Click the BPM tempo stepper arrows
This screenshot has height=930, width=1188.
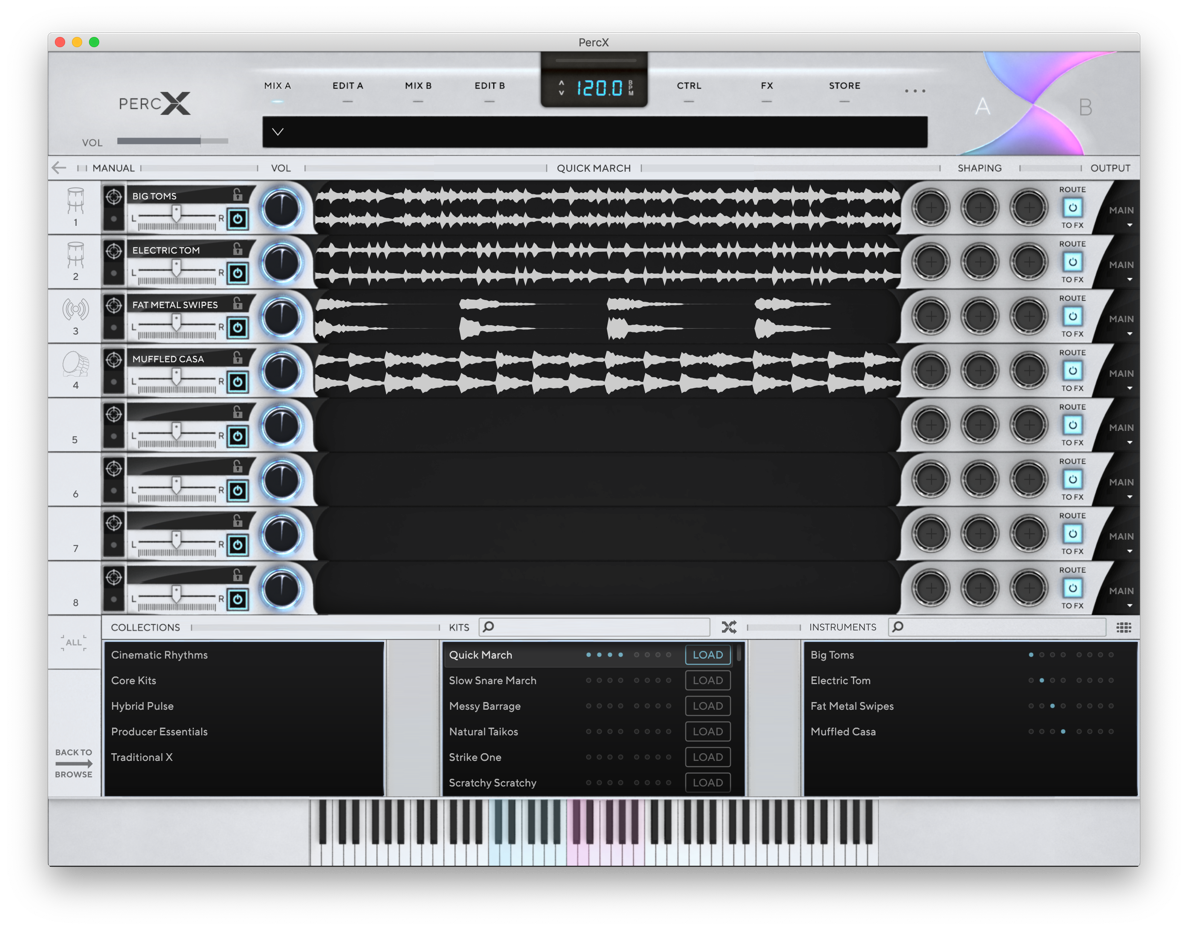pyautogui.click(x=561, y=88)
